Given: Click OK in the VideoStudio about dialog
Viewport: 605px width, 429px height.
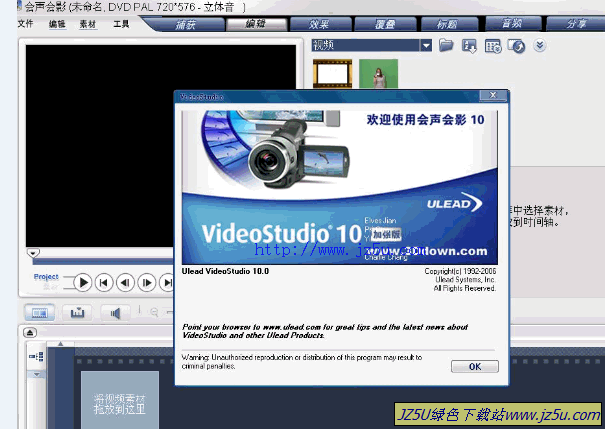Looking at the screenshot, I should (x=475, y=366).
